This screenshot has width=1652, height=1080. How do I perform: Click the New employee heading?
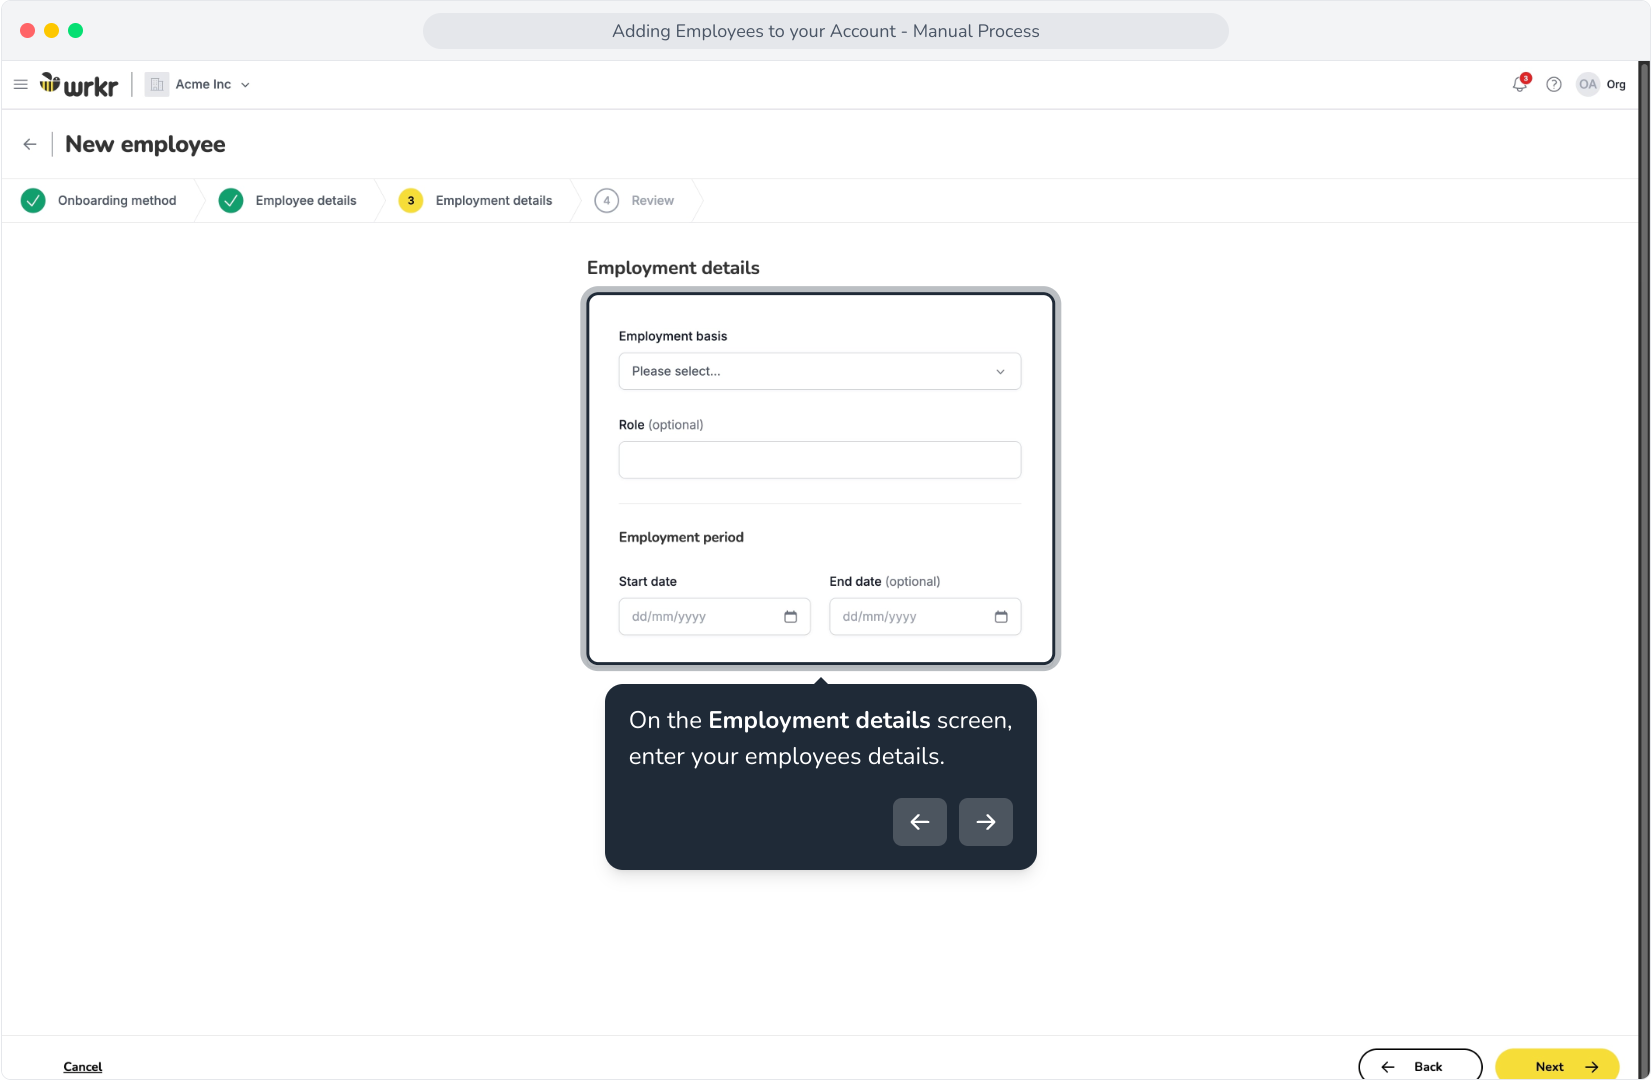(x=146, y=145)
